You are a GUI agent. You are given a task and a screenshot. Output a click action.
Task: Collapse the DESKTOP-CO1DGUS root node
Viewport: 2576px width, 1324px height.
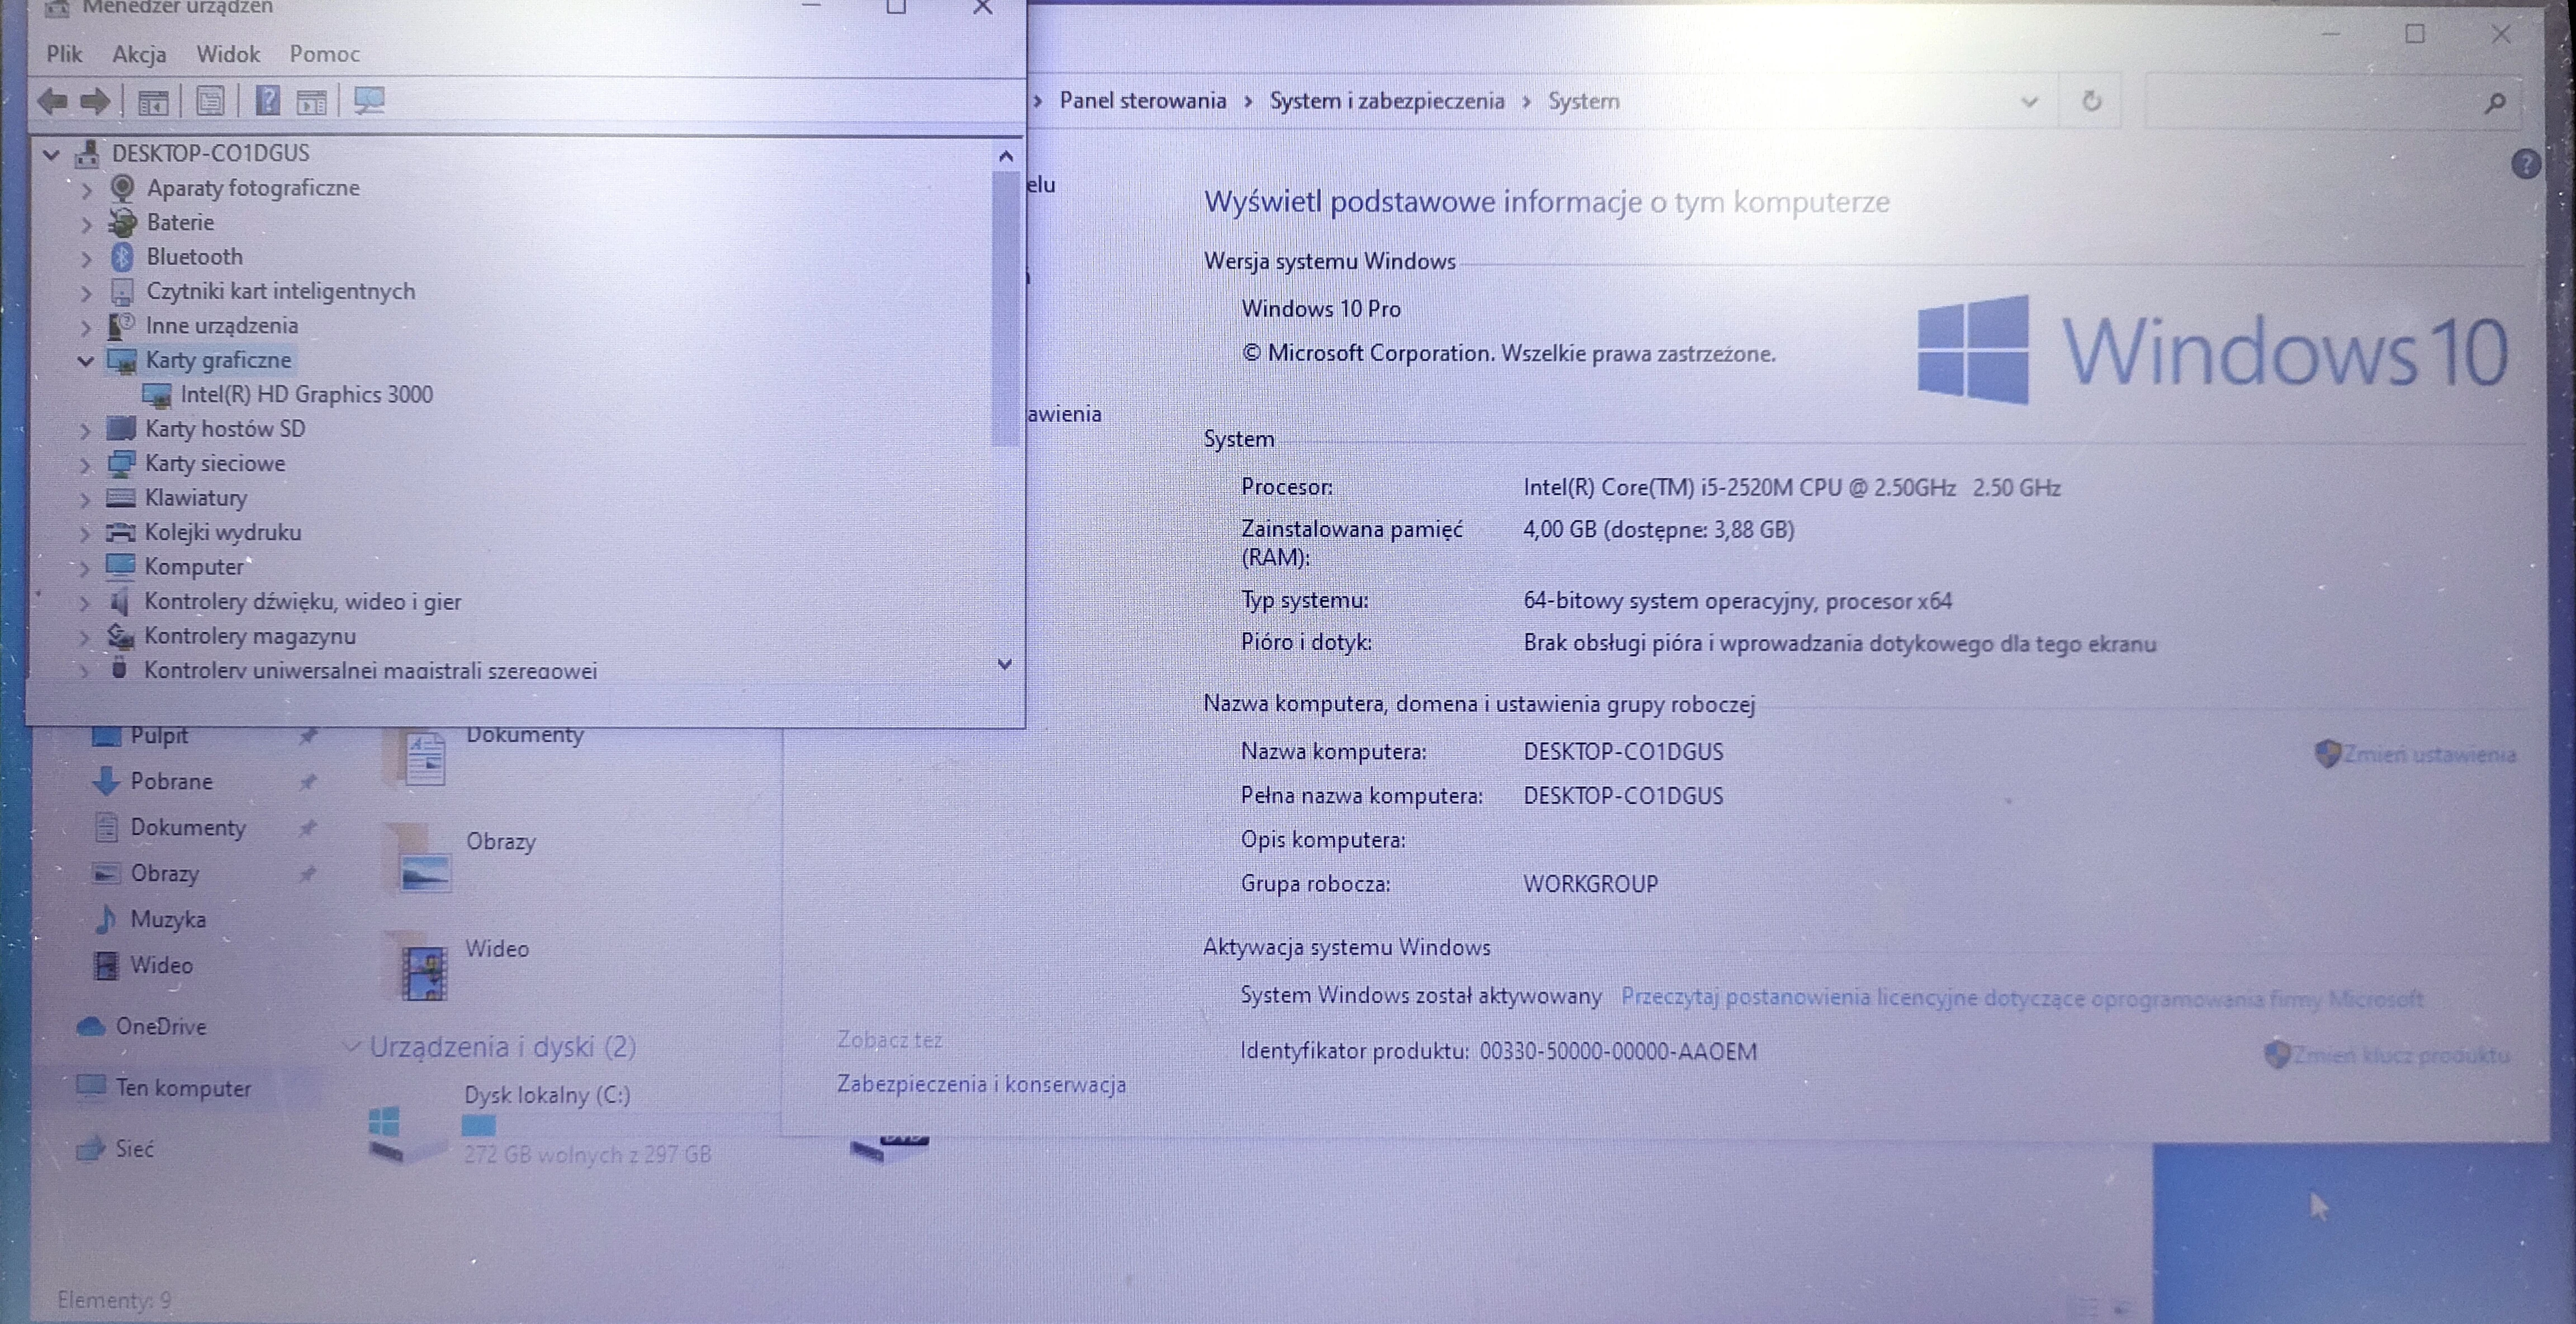coord(52,154)
